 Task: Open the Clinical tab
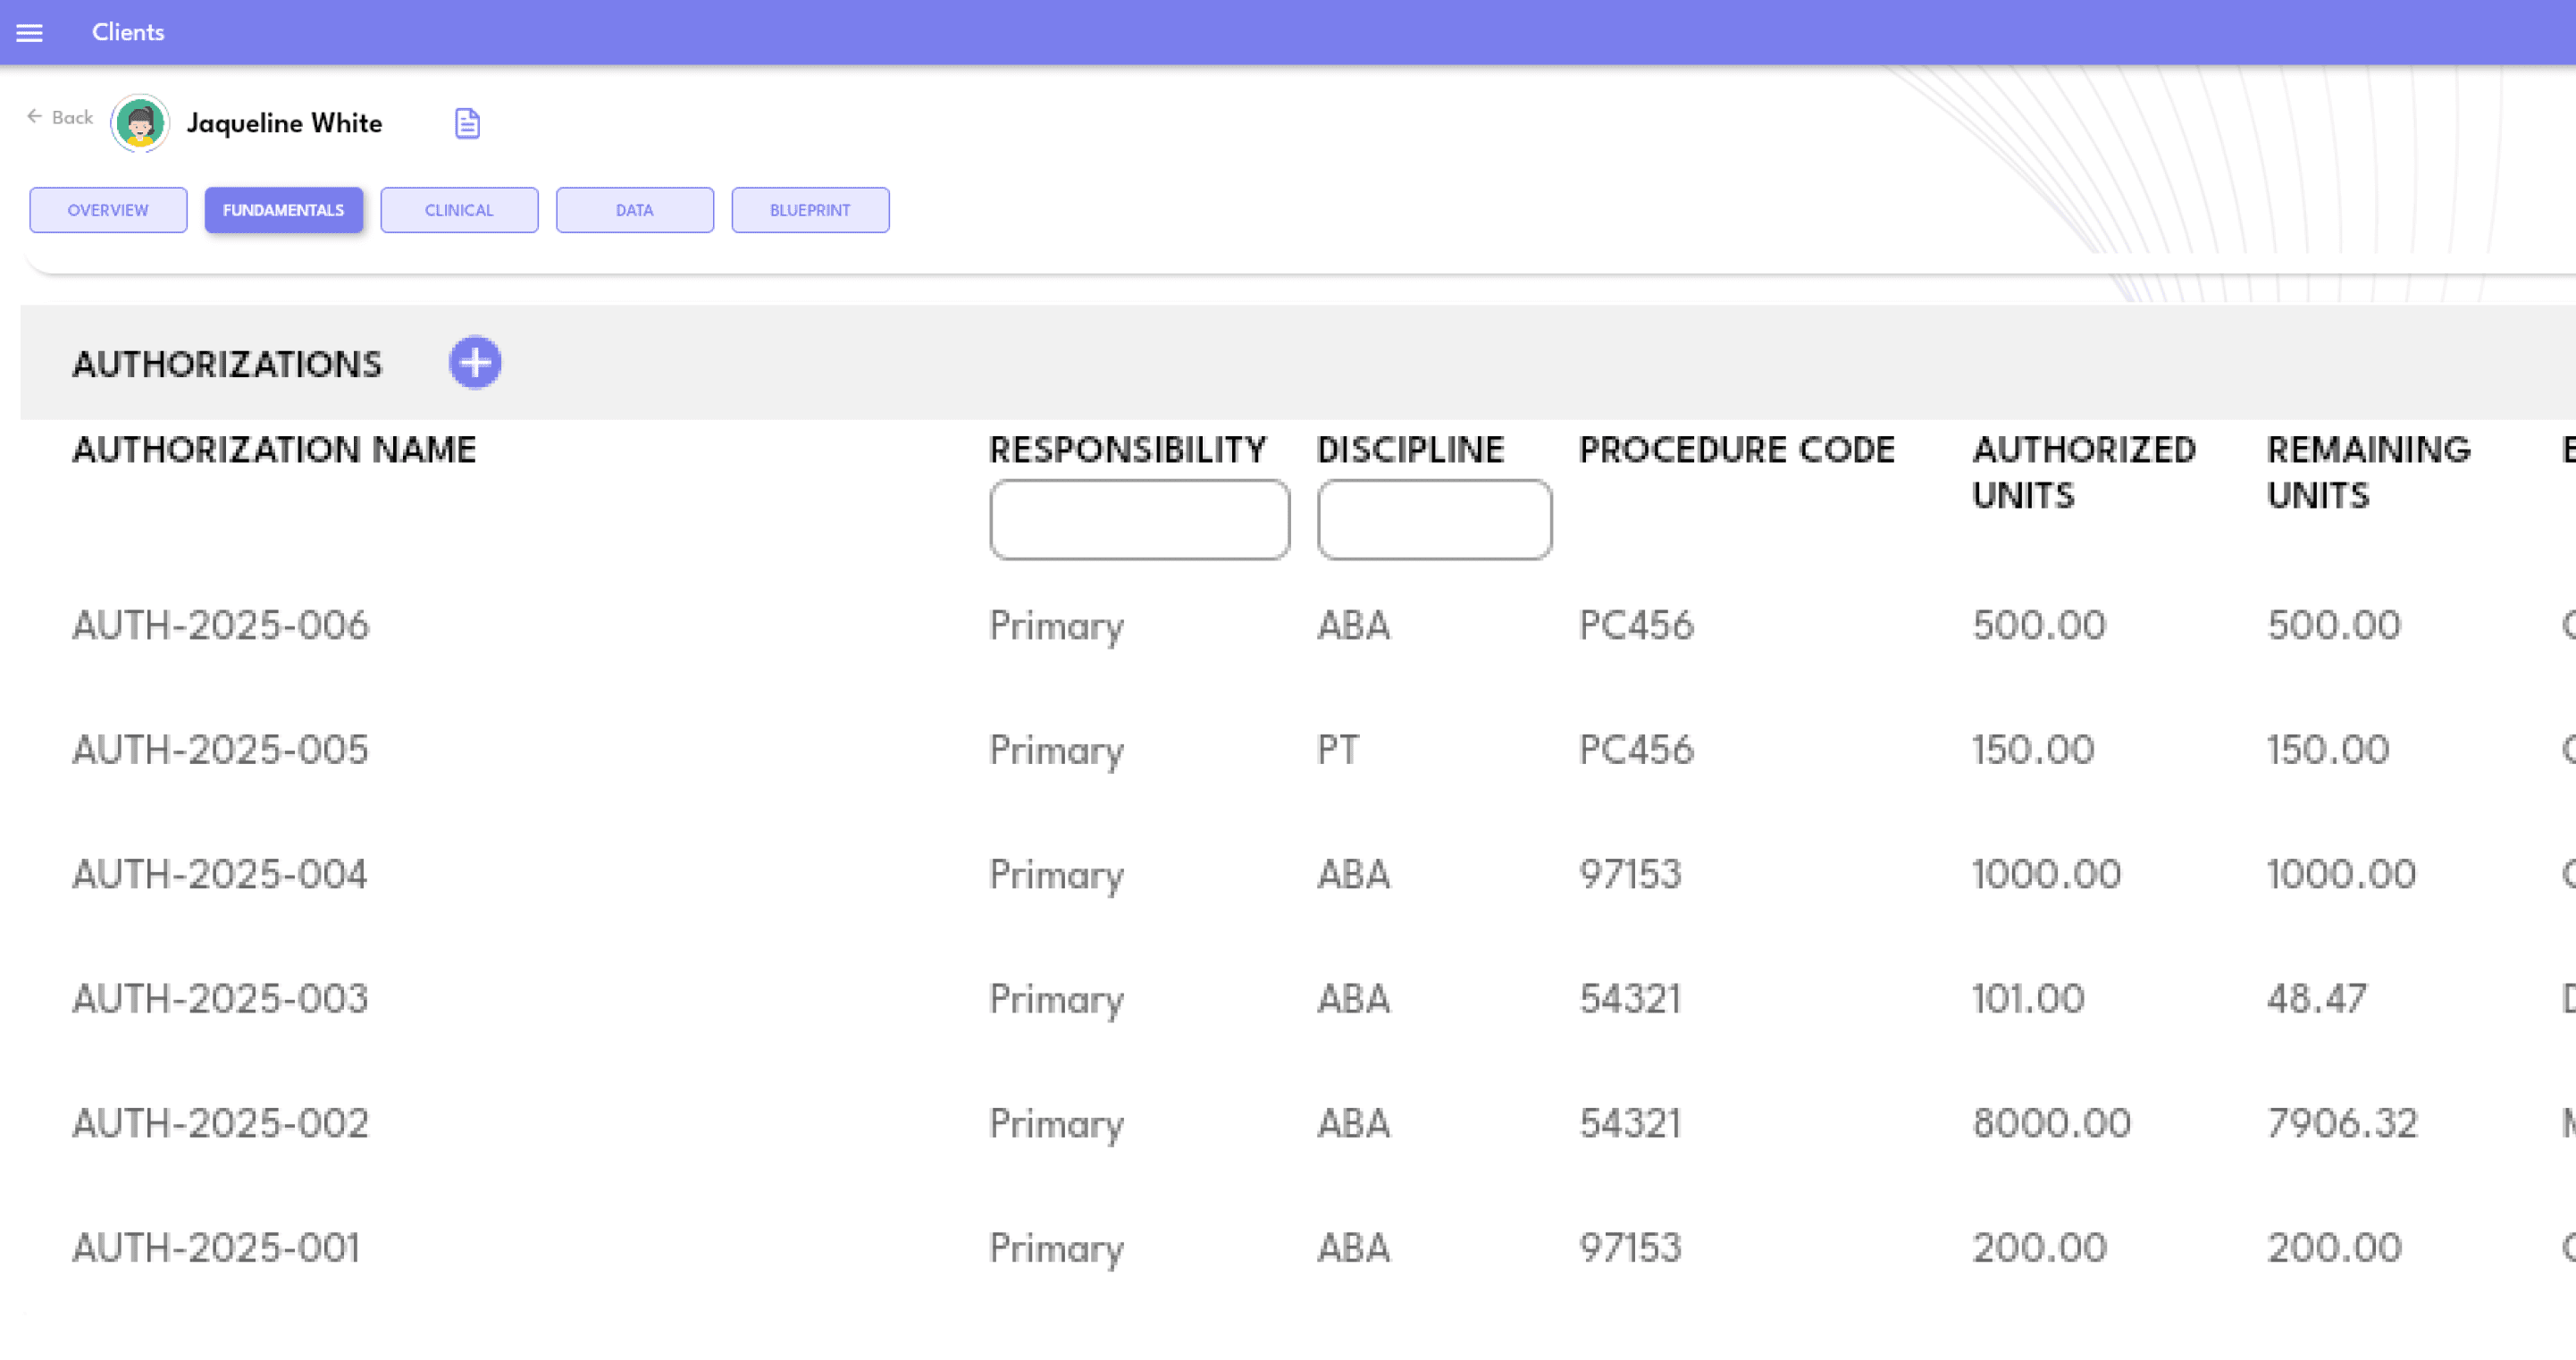click(459, 210)
